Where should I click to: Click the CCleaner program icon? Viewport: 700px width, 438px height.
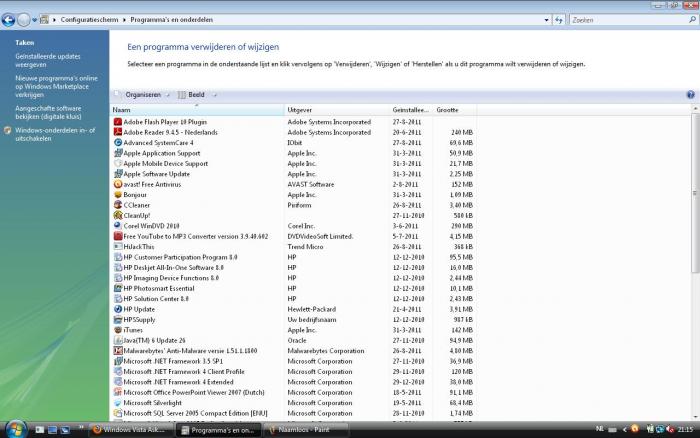(x=117, y=205)
